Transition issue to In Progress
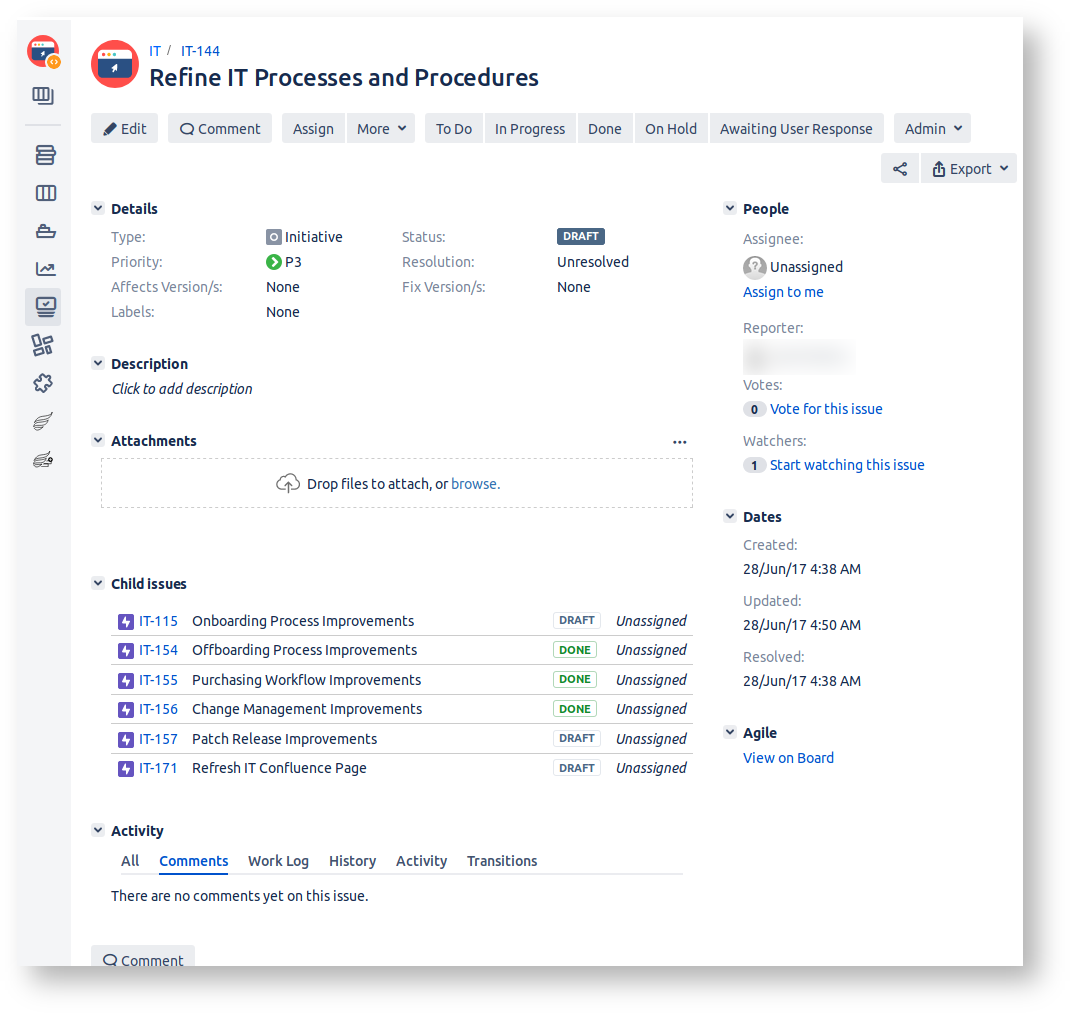 [529, 129]
